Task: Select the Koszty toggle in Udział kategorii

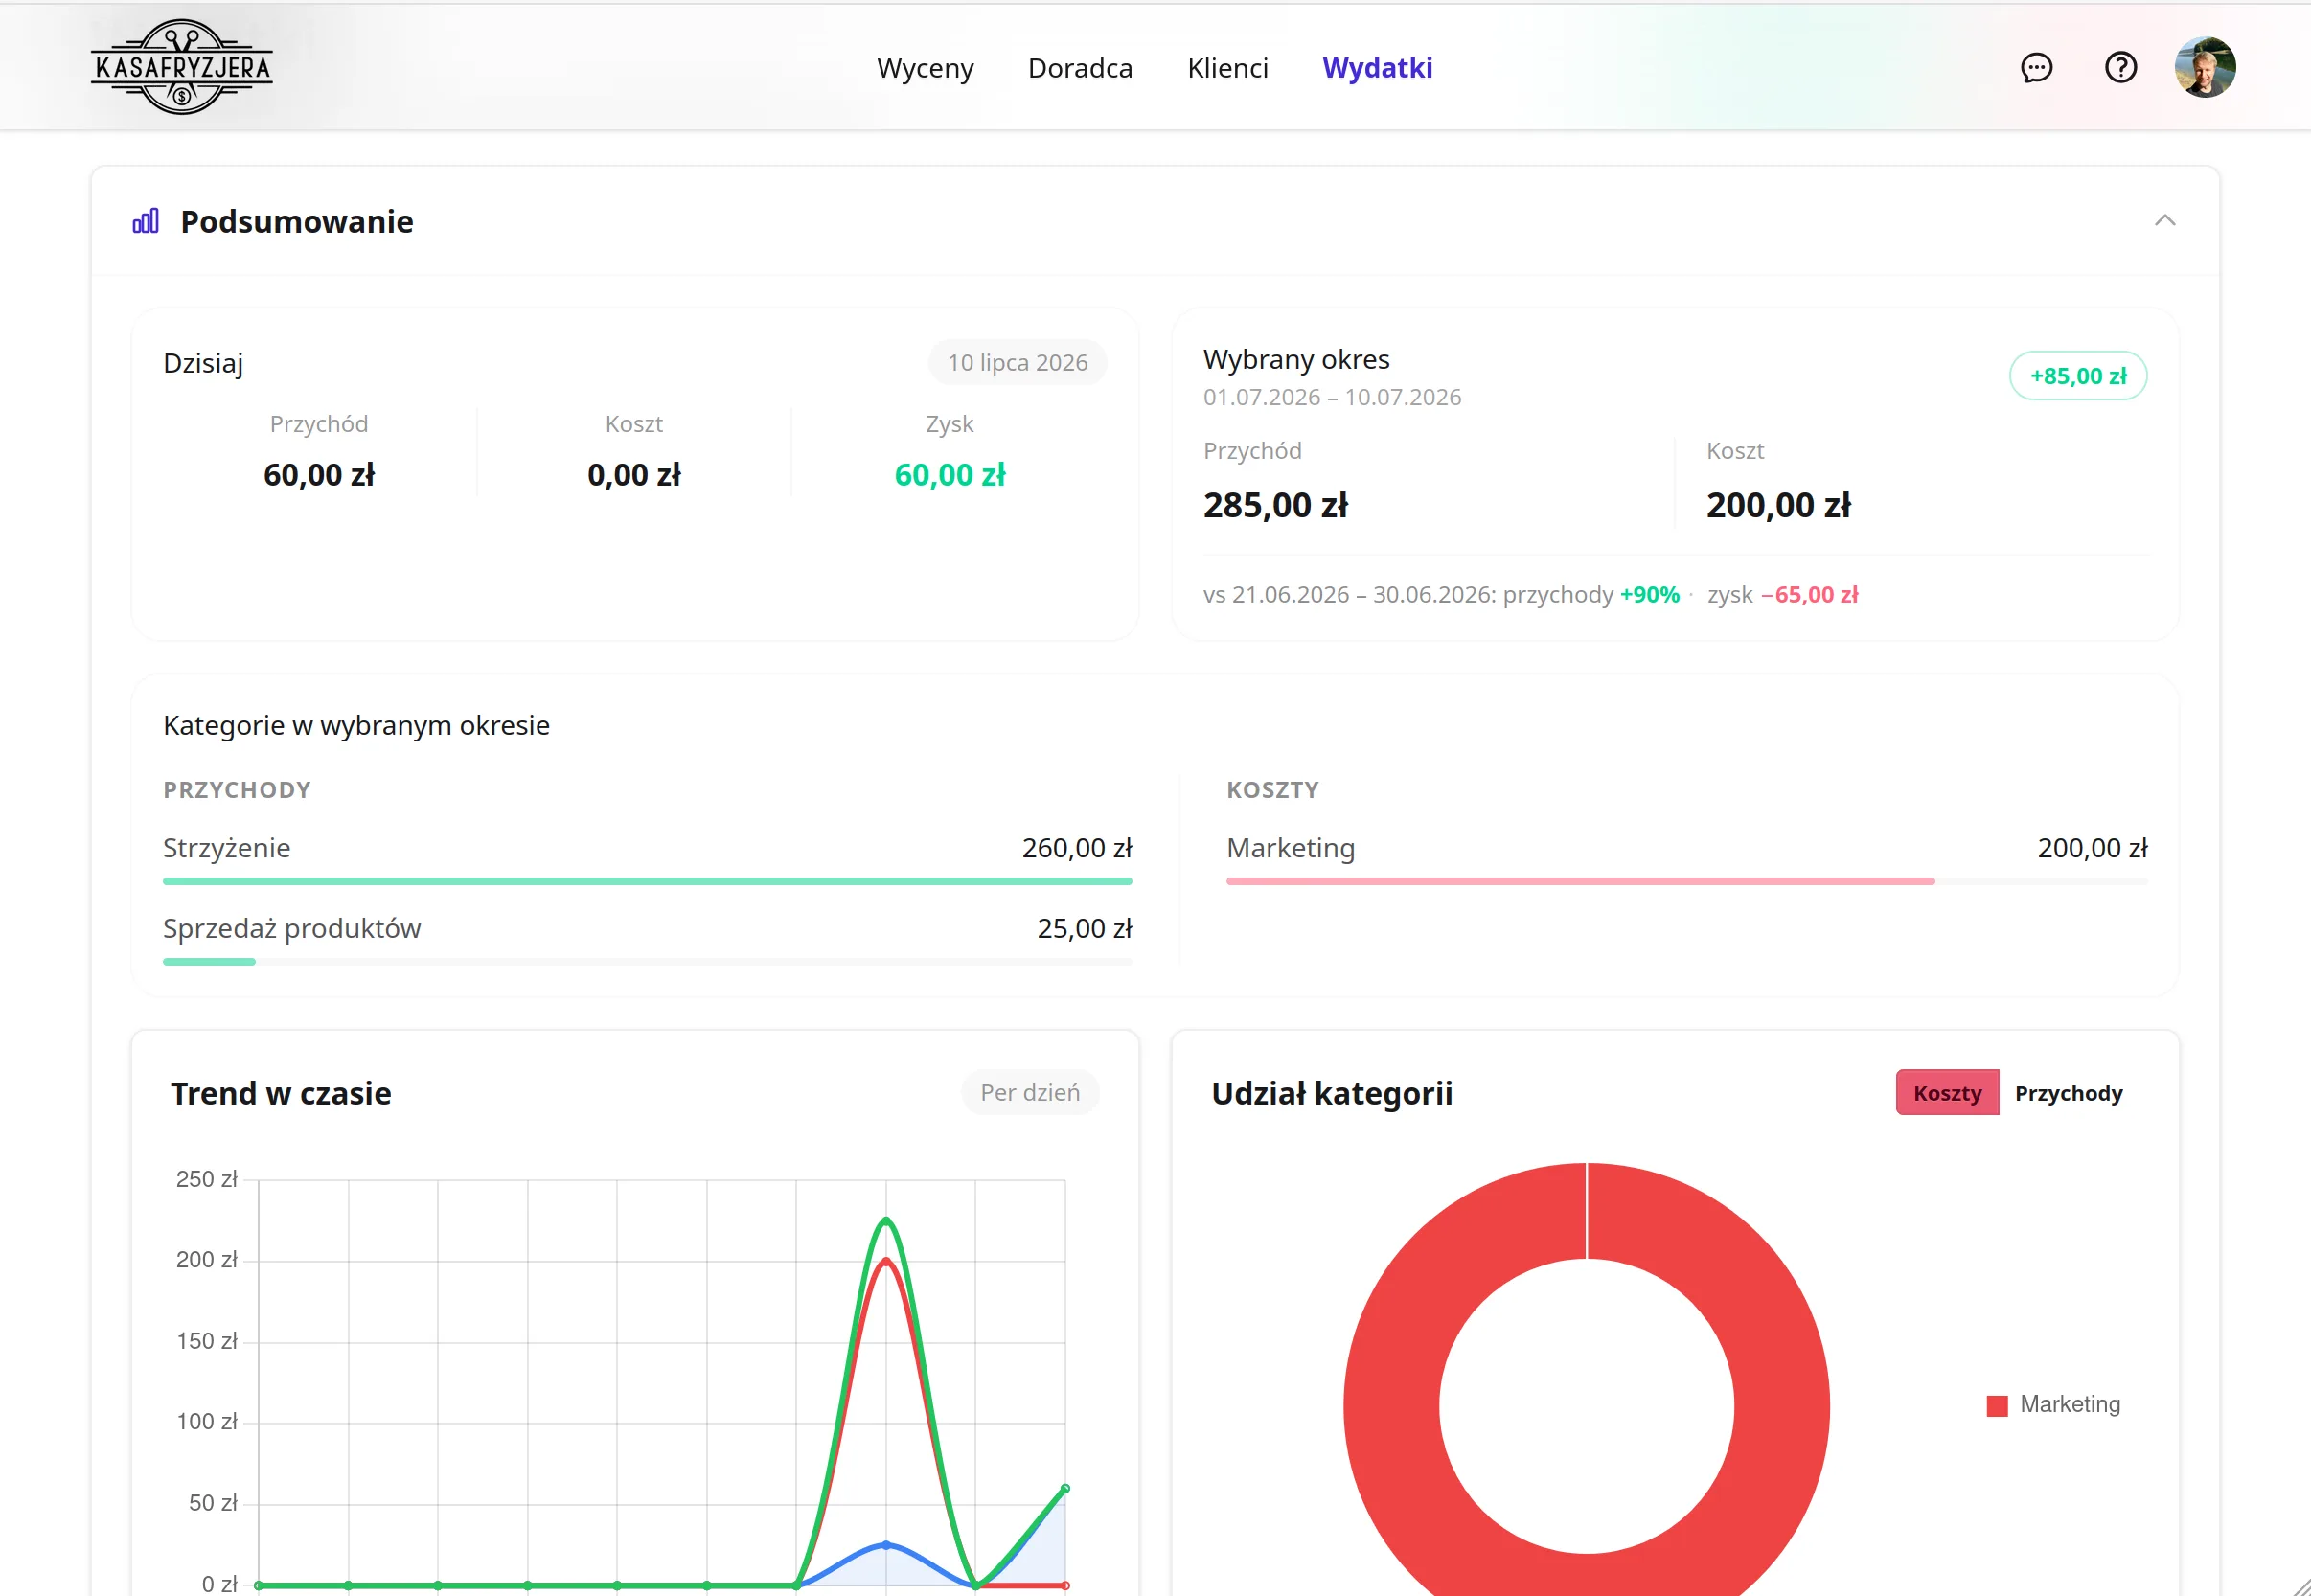Action: tap(1947, 1093)
